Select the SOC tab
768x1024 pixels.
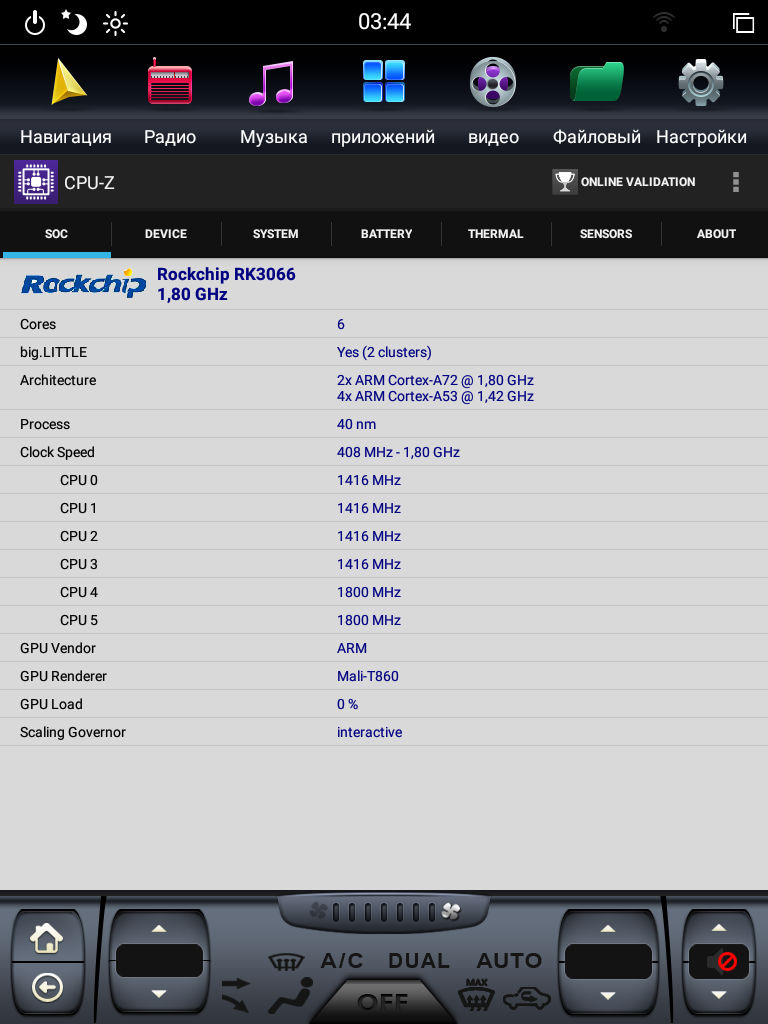pyautogui.click(x=56, y=234)
